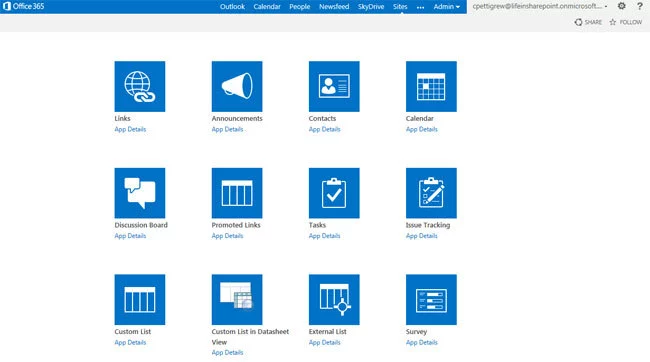650x362 pixels.
Task: Share this site
Action: 588,22
